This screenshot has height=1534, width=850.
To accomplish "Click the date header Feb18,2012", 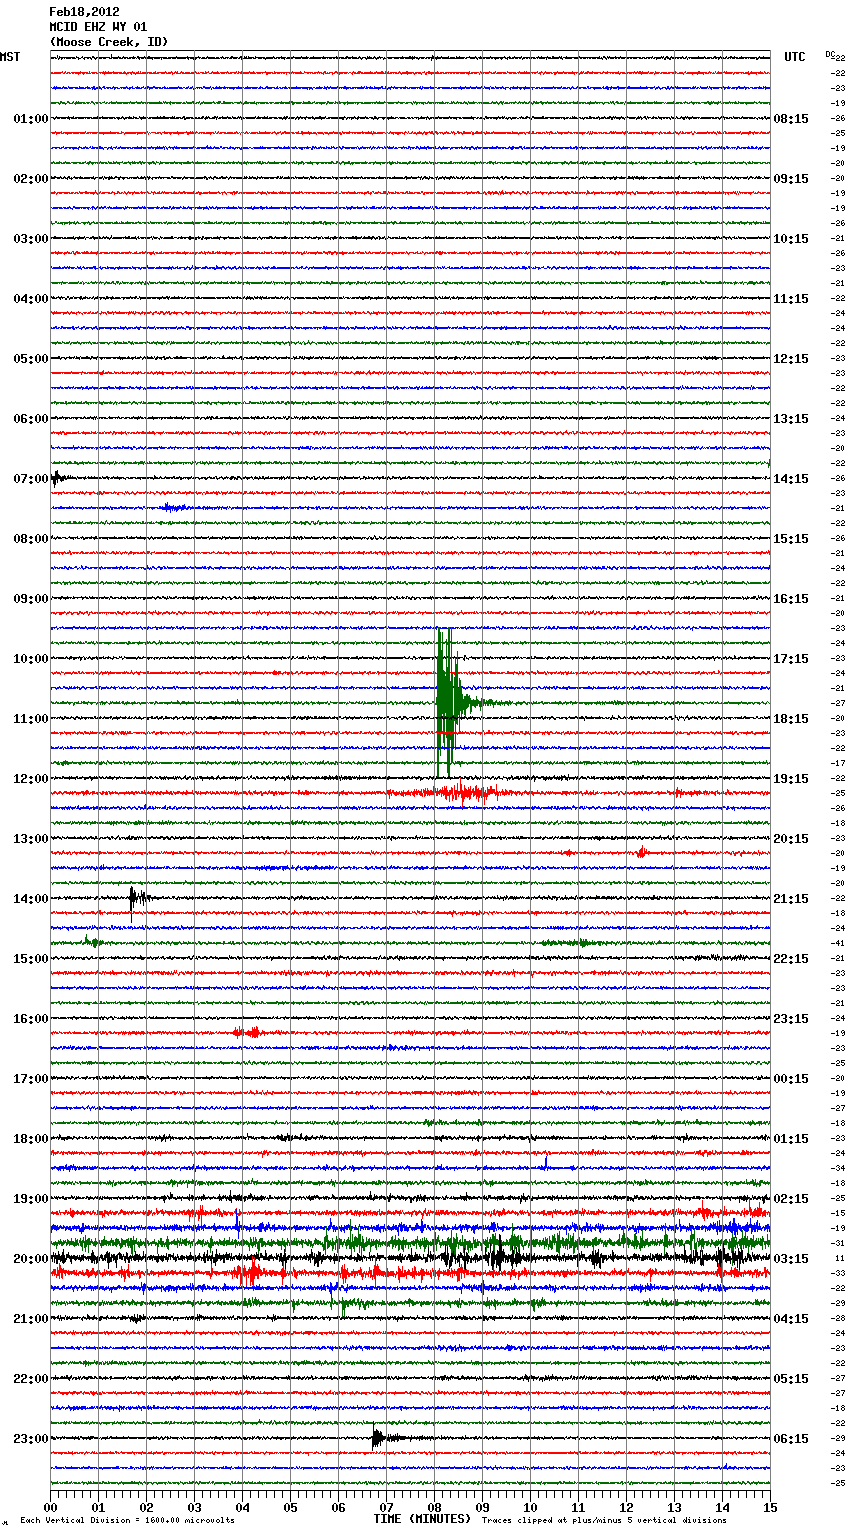I will point(84,12).
